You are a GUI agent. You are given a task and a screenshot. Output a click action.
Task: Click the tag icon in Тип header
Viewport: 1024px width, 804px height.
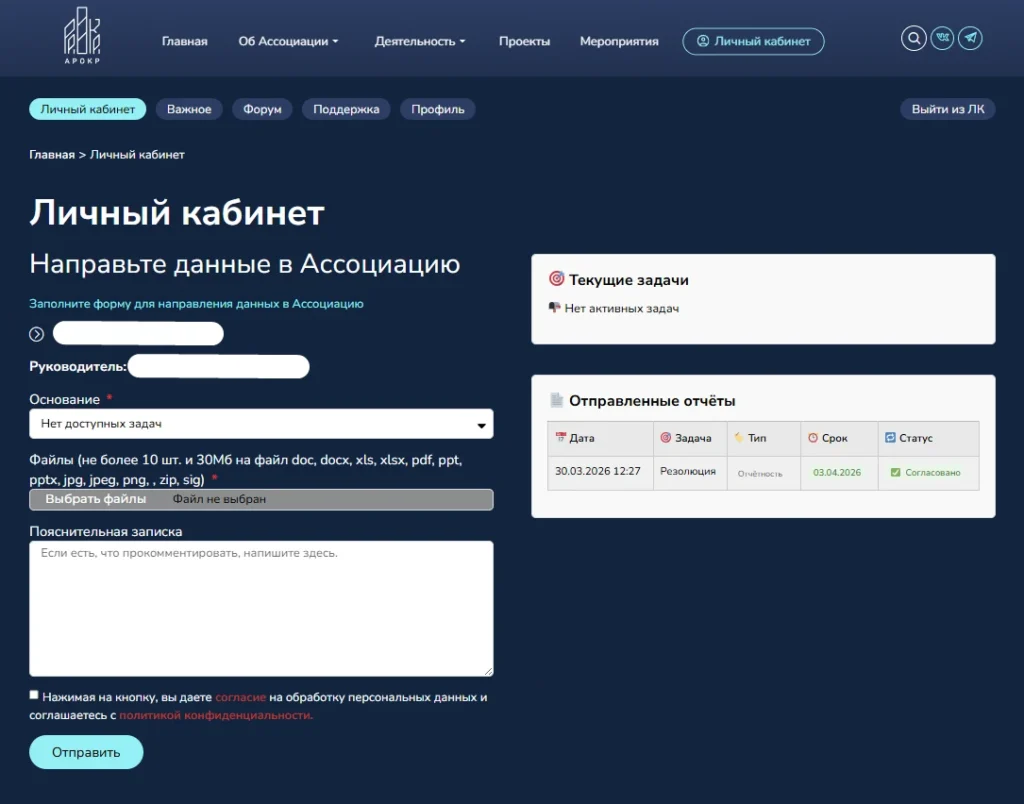pos(739,438)
